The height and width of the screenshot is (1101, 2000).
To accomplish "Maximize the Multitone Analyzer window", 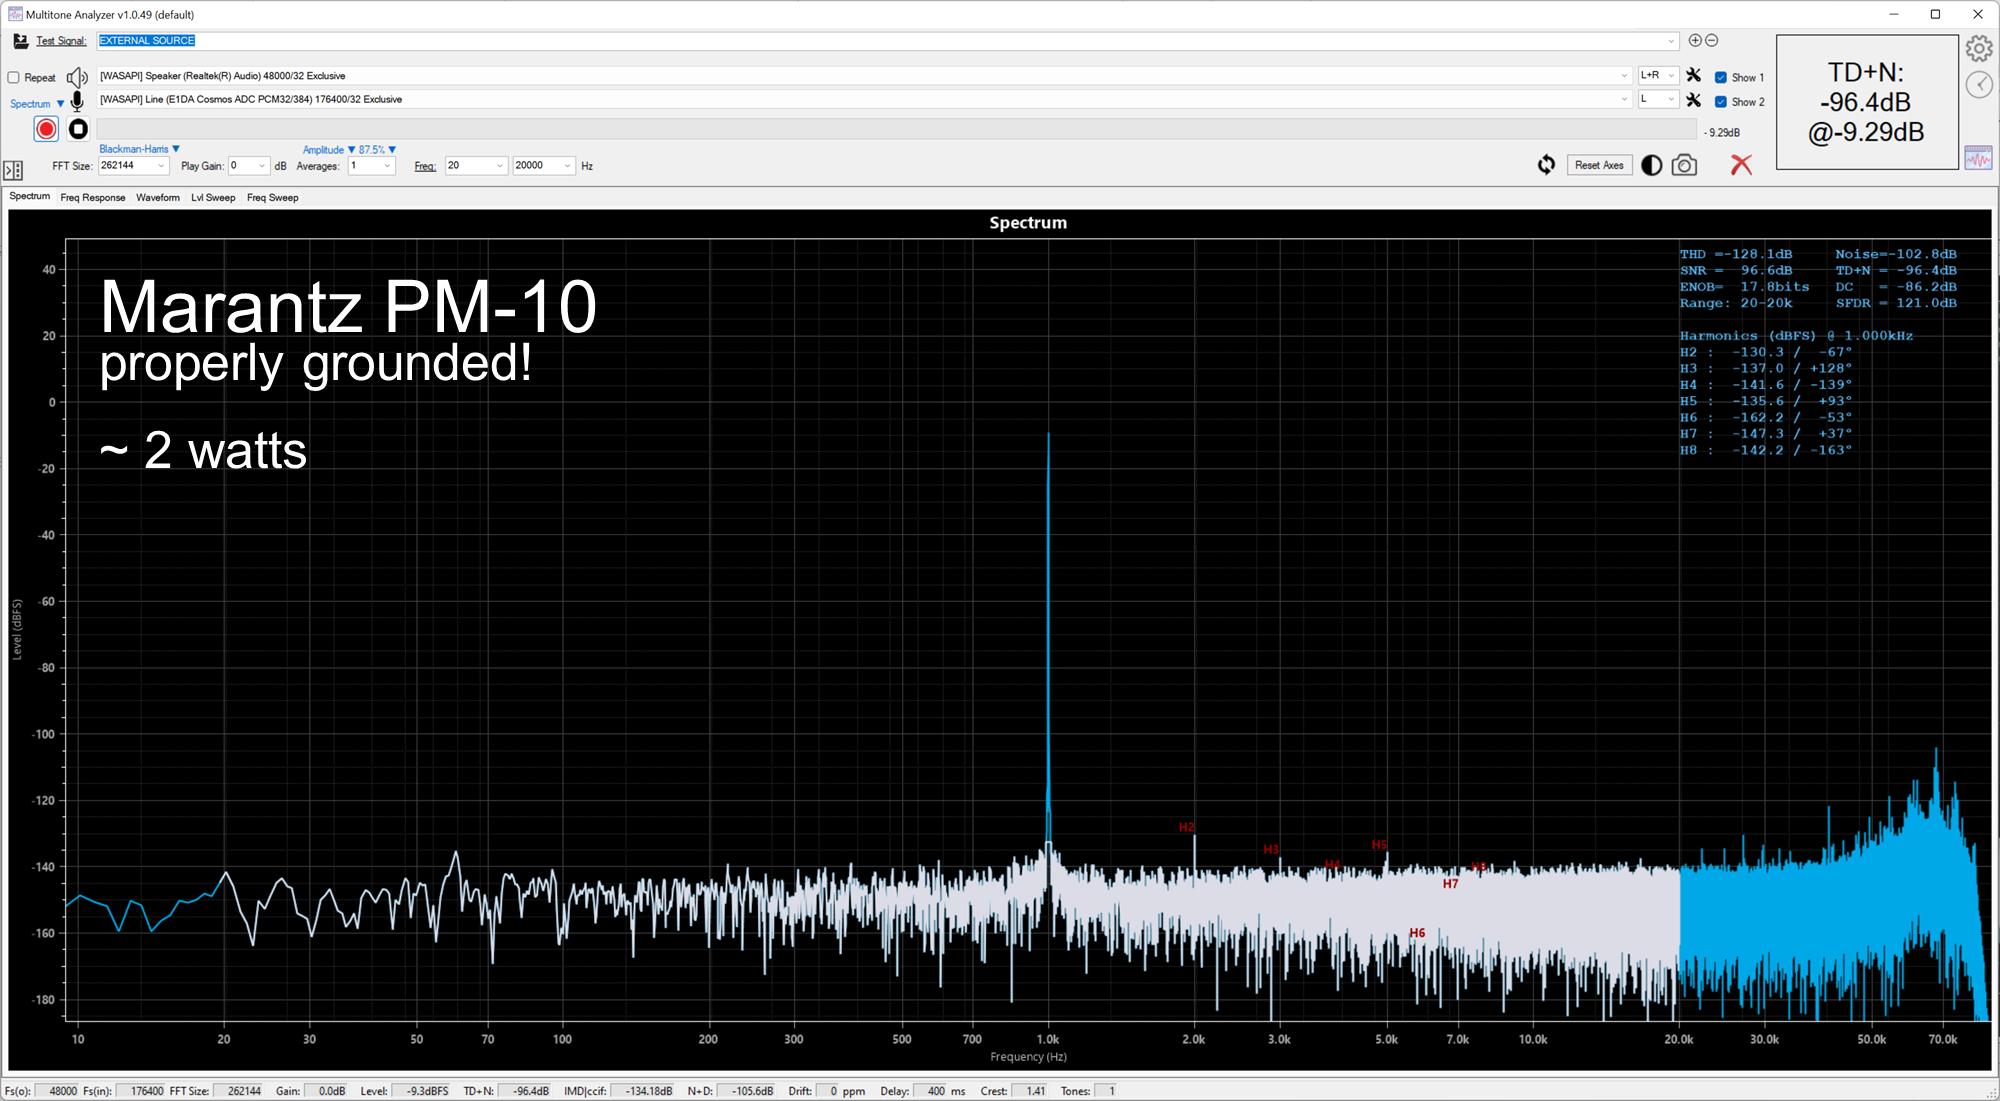I will click(x=1935, y=14).
